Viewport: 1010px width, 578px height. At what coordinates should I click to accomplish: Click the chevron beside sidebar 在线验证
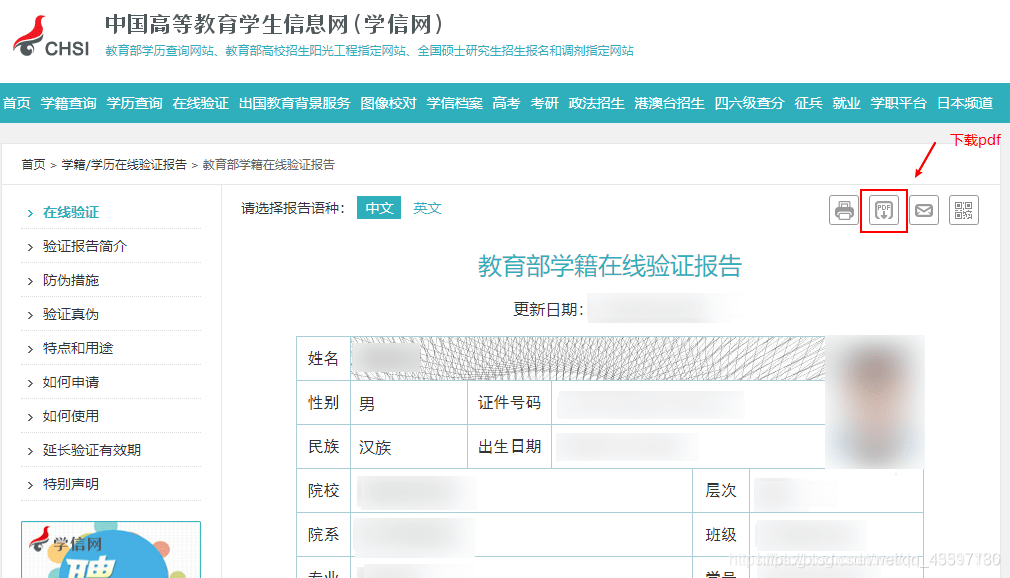30,213
